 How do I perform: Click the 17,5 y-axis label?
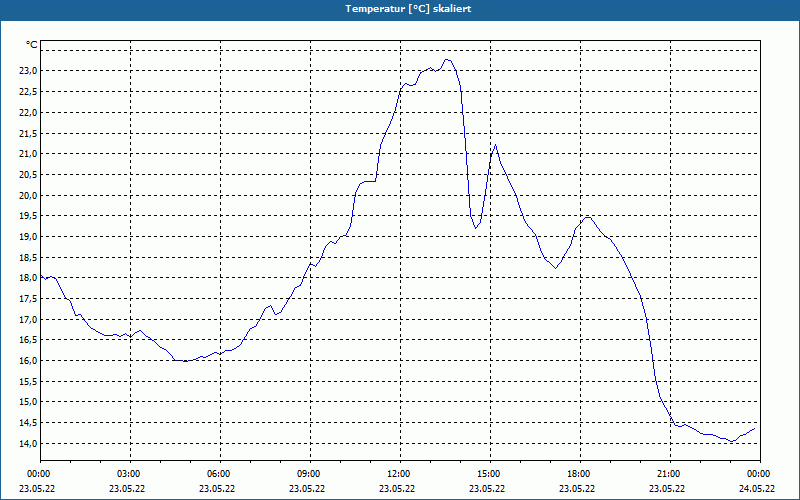(x=28, y=299)
